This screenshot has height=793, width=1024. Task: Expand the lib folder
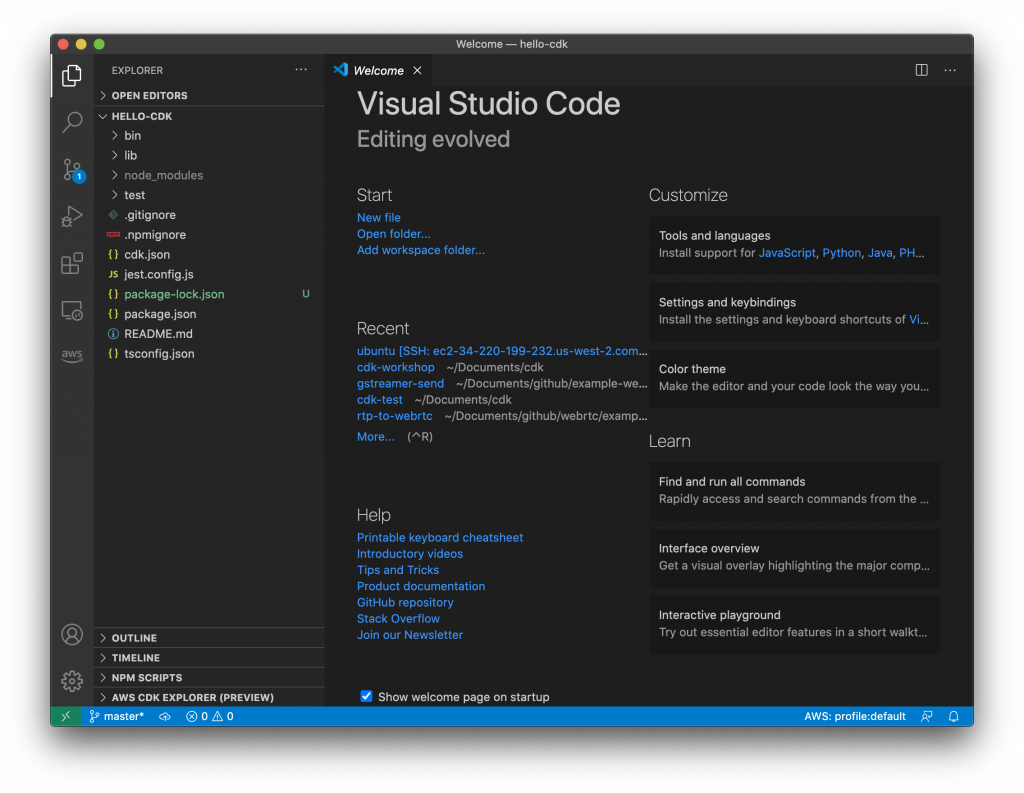tap(130, 155)
